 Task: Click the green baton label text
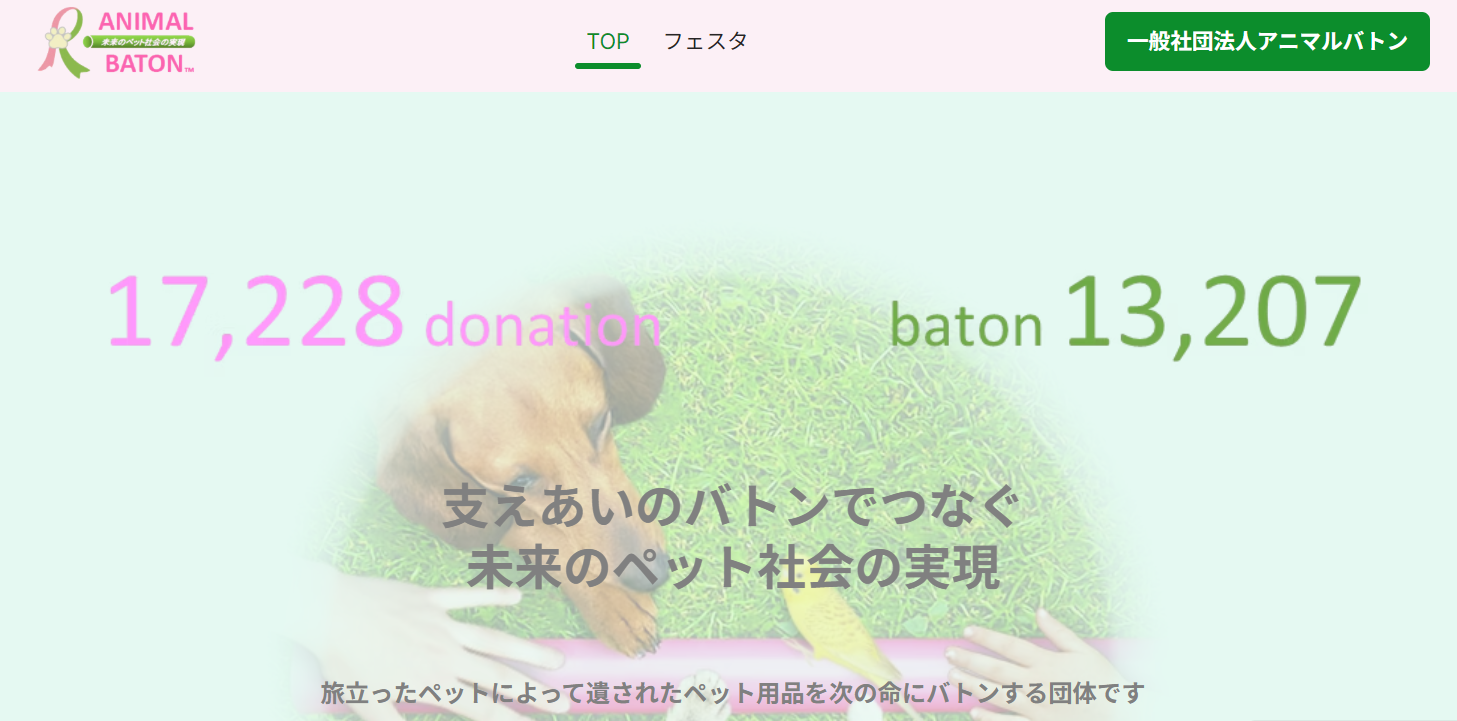[x=966, y=326]
